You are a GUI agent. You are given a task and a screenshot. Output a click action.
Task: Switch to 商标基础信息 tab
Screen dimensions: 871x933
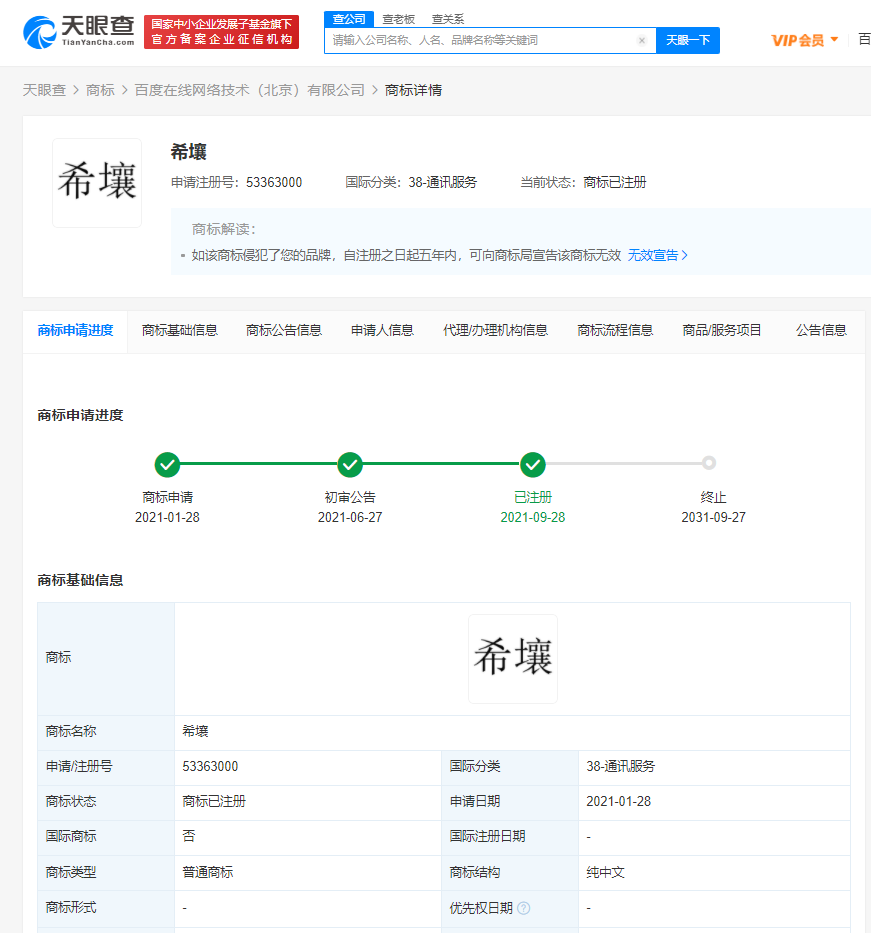[x=180, y=331]
